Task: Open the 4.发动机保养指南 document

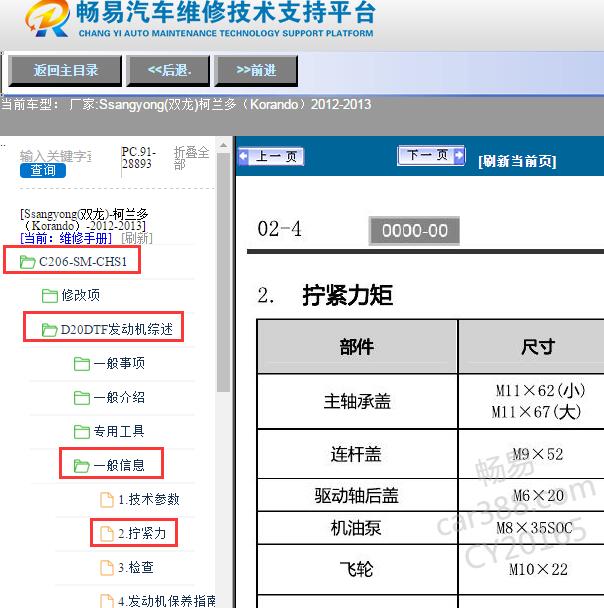Action: click(167, 601)
